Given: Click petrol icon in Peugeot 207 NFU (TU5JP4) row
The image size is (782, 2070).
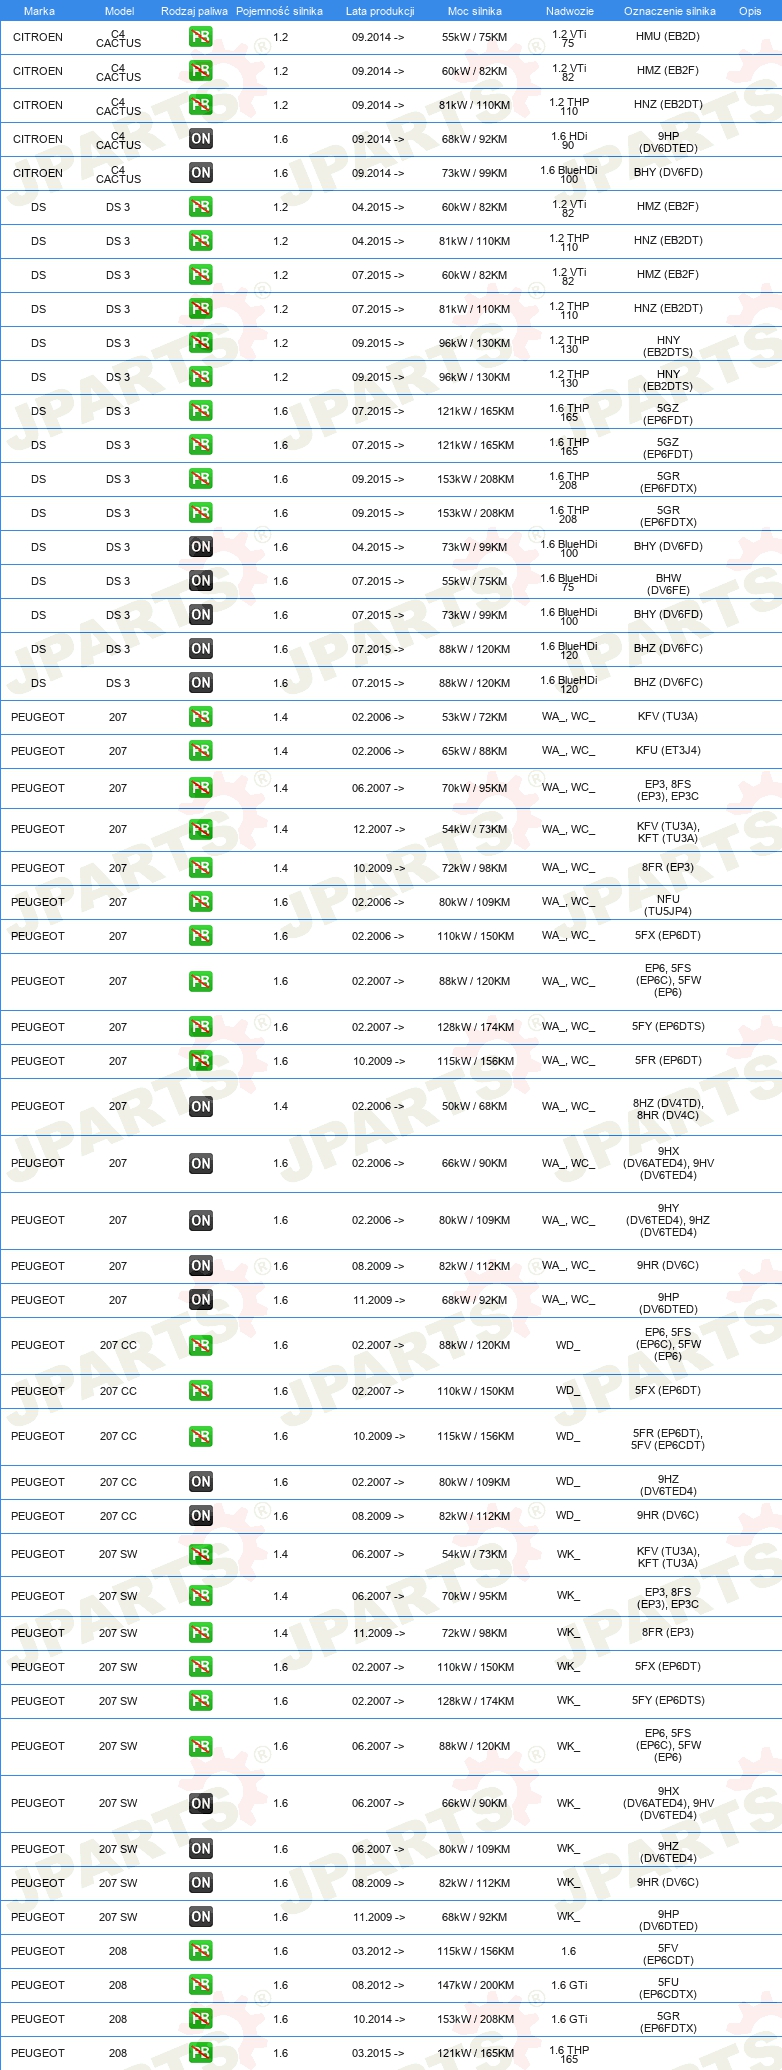Looking at the screenshot, I should [200, 902].
